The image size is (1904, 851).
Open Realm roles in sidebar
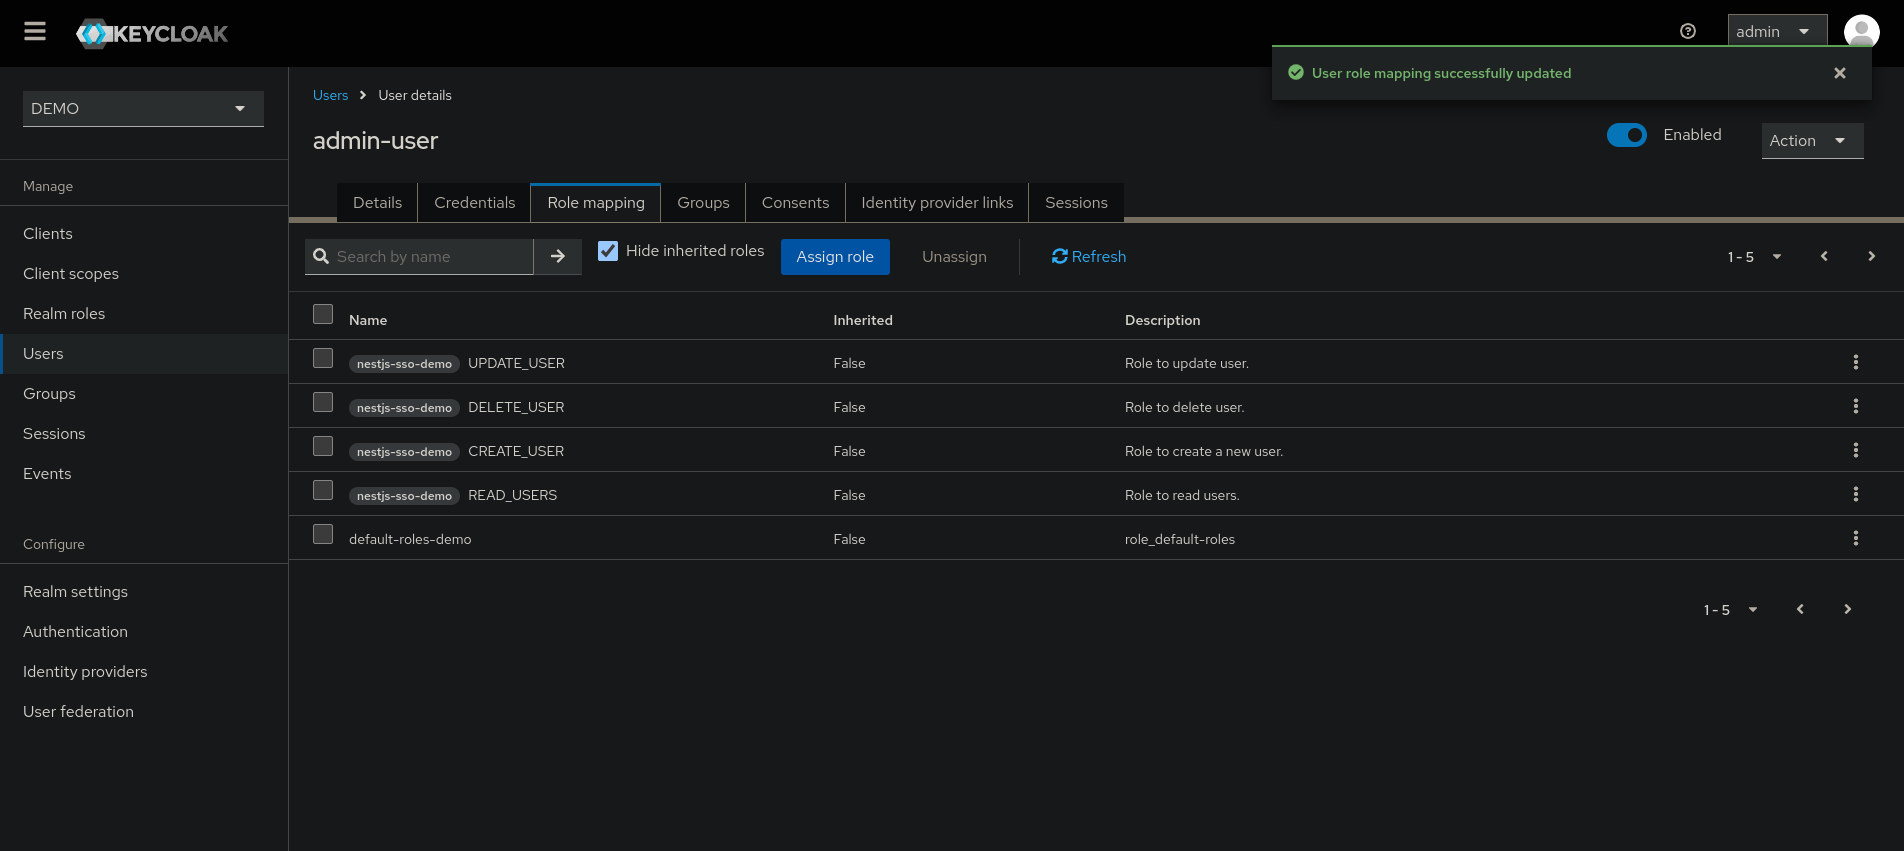pyautogui.click(x=144, y=313)
